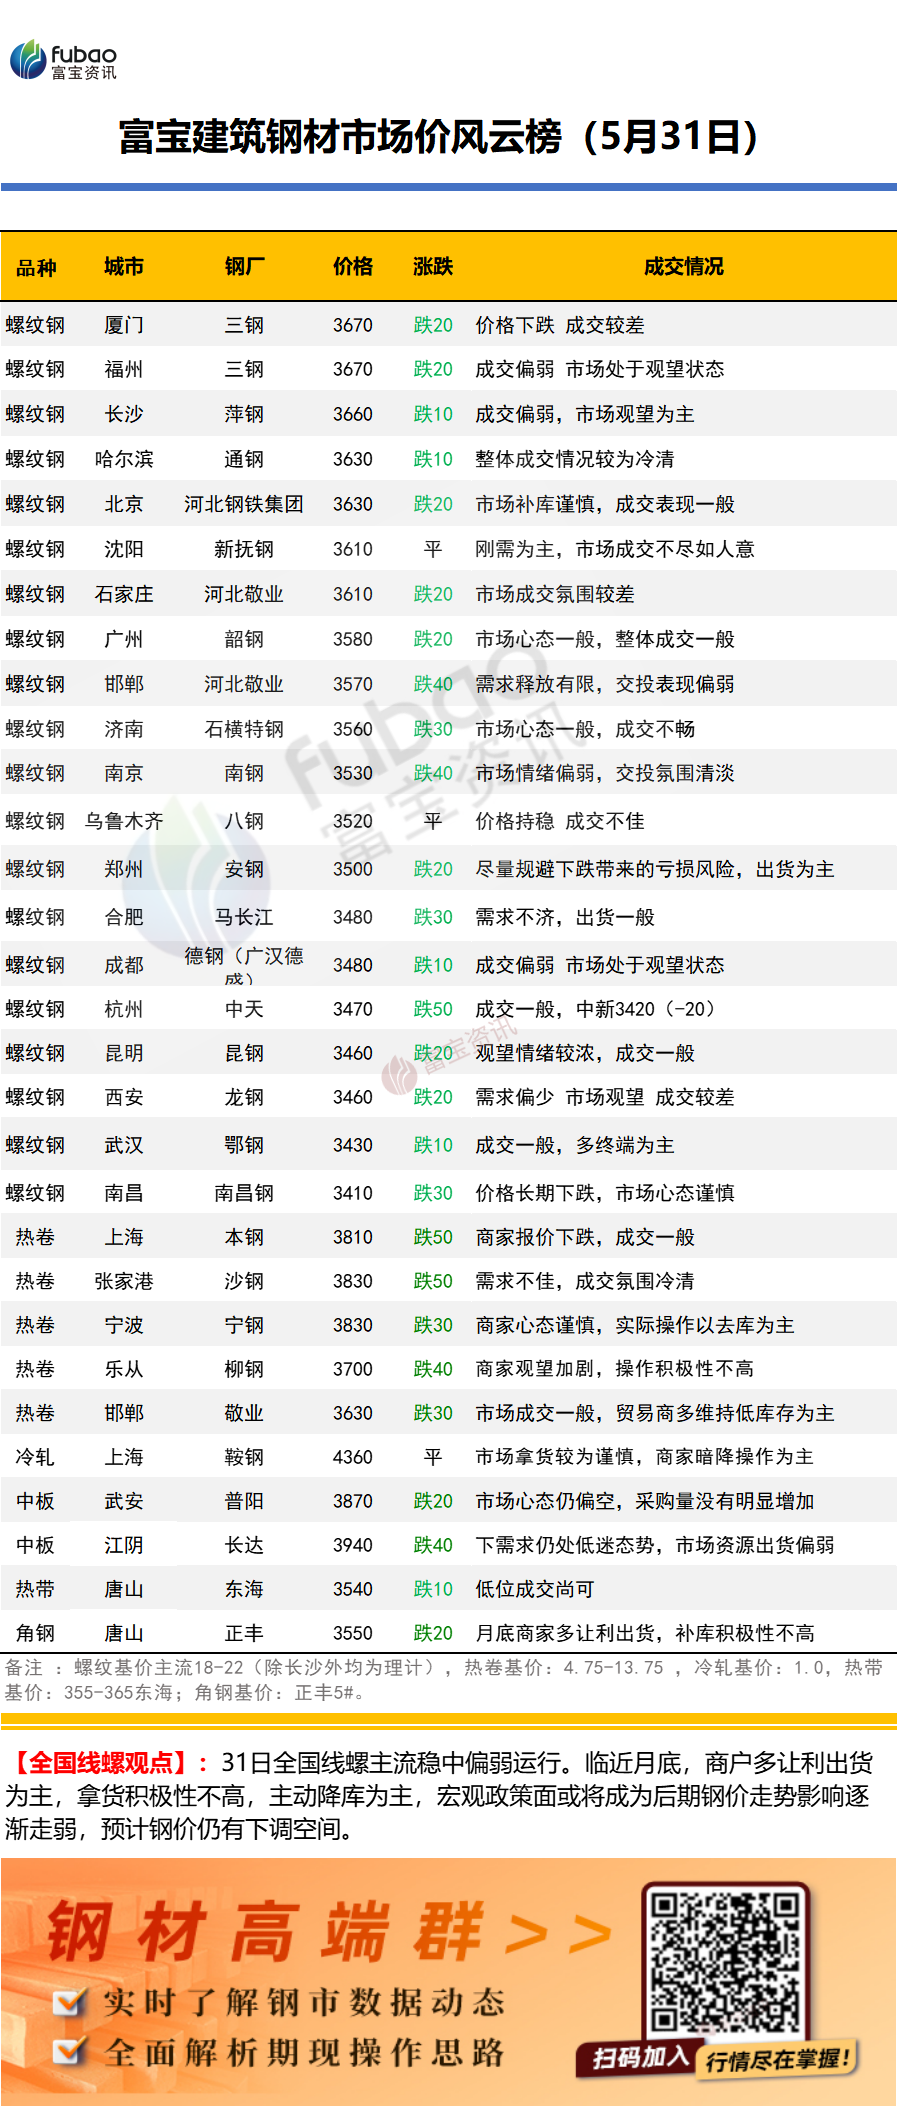
Task: Click the 品种 column header
Action: pyautogui.click(x=36, y=267)
